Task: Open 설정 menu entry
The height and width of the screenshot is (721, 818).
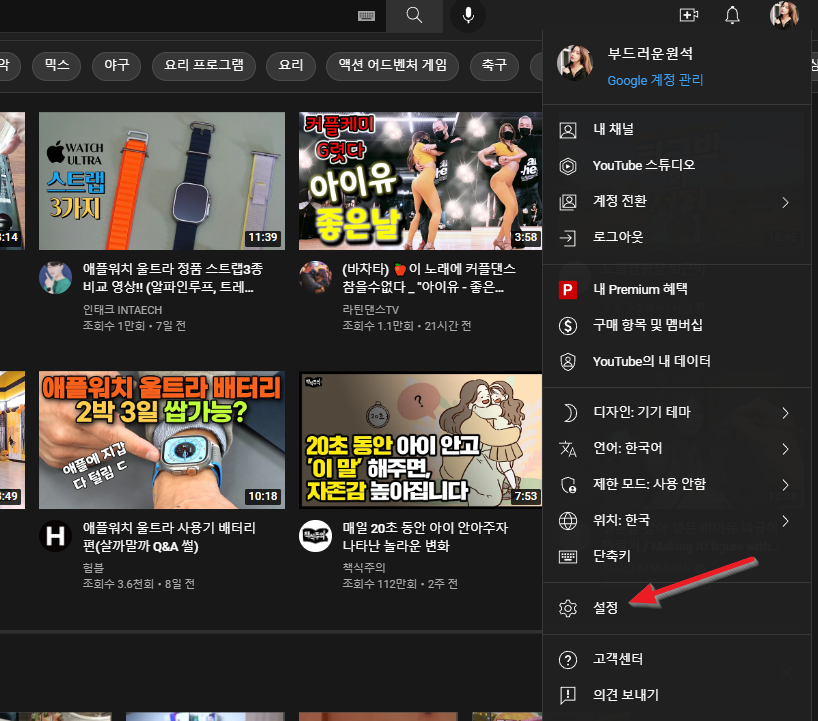Action: click(677, 608)
